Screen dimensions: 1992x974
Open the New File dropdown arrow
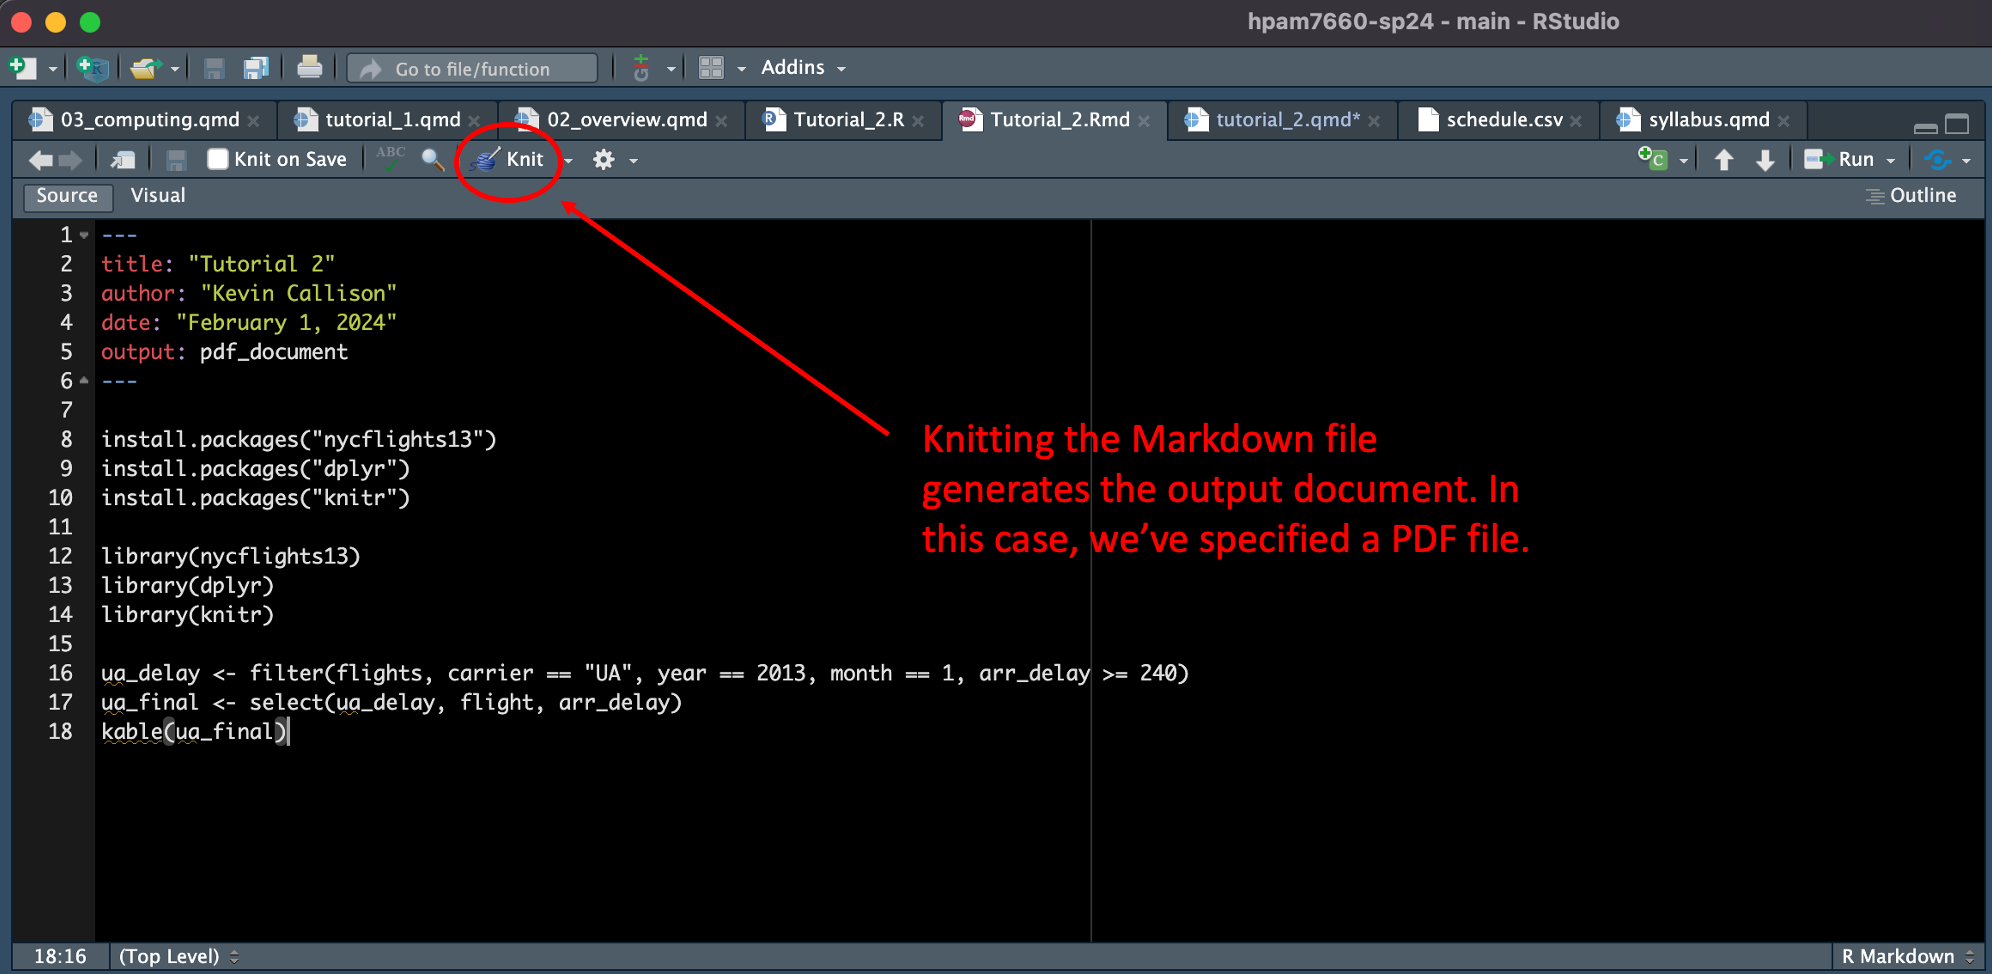pos(53,69)
